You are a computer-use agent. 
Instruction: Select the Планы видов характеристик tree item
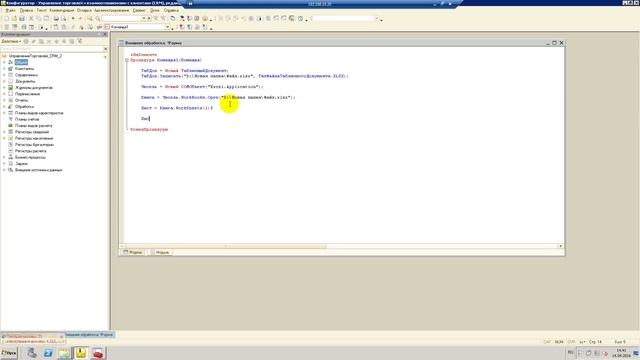[x=39, y=113]
